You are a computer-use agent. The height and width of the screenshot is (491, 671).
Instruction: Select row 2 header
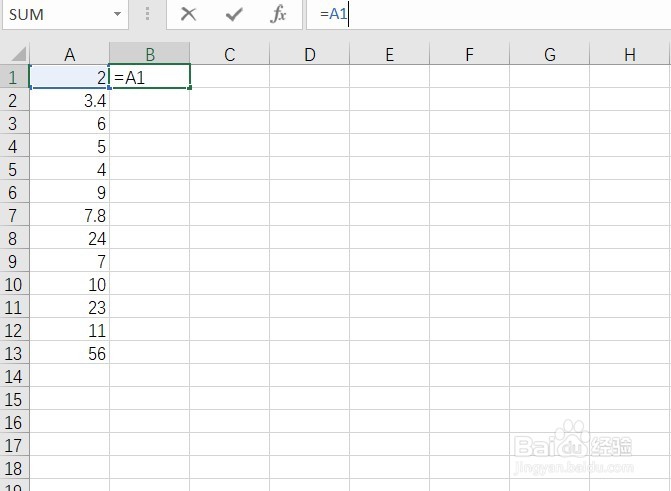[14, 100]
